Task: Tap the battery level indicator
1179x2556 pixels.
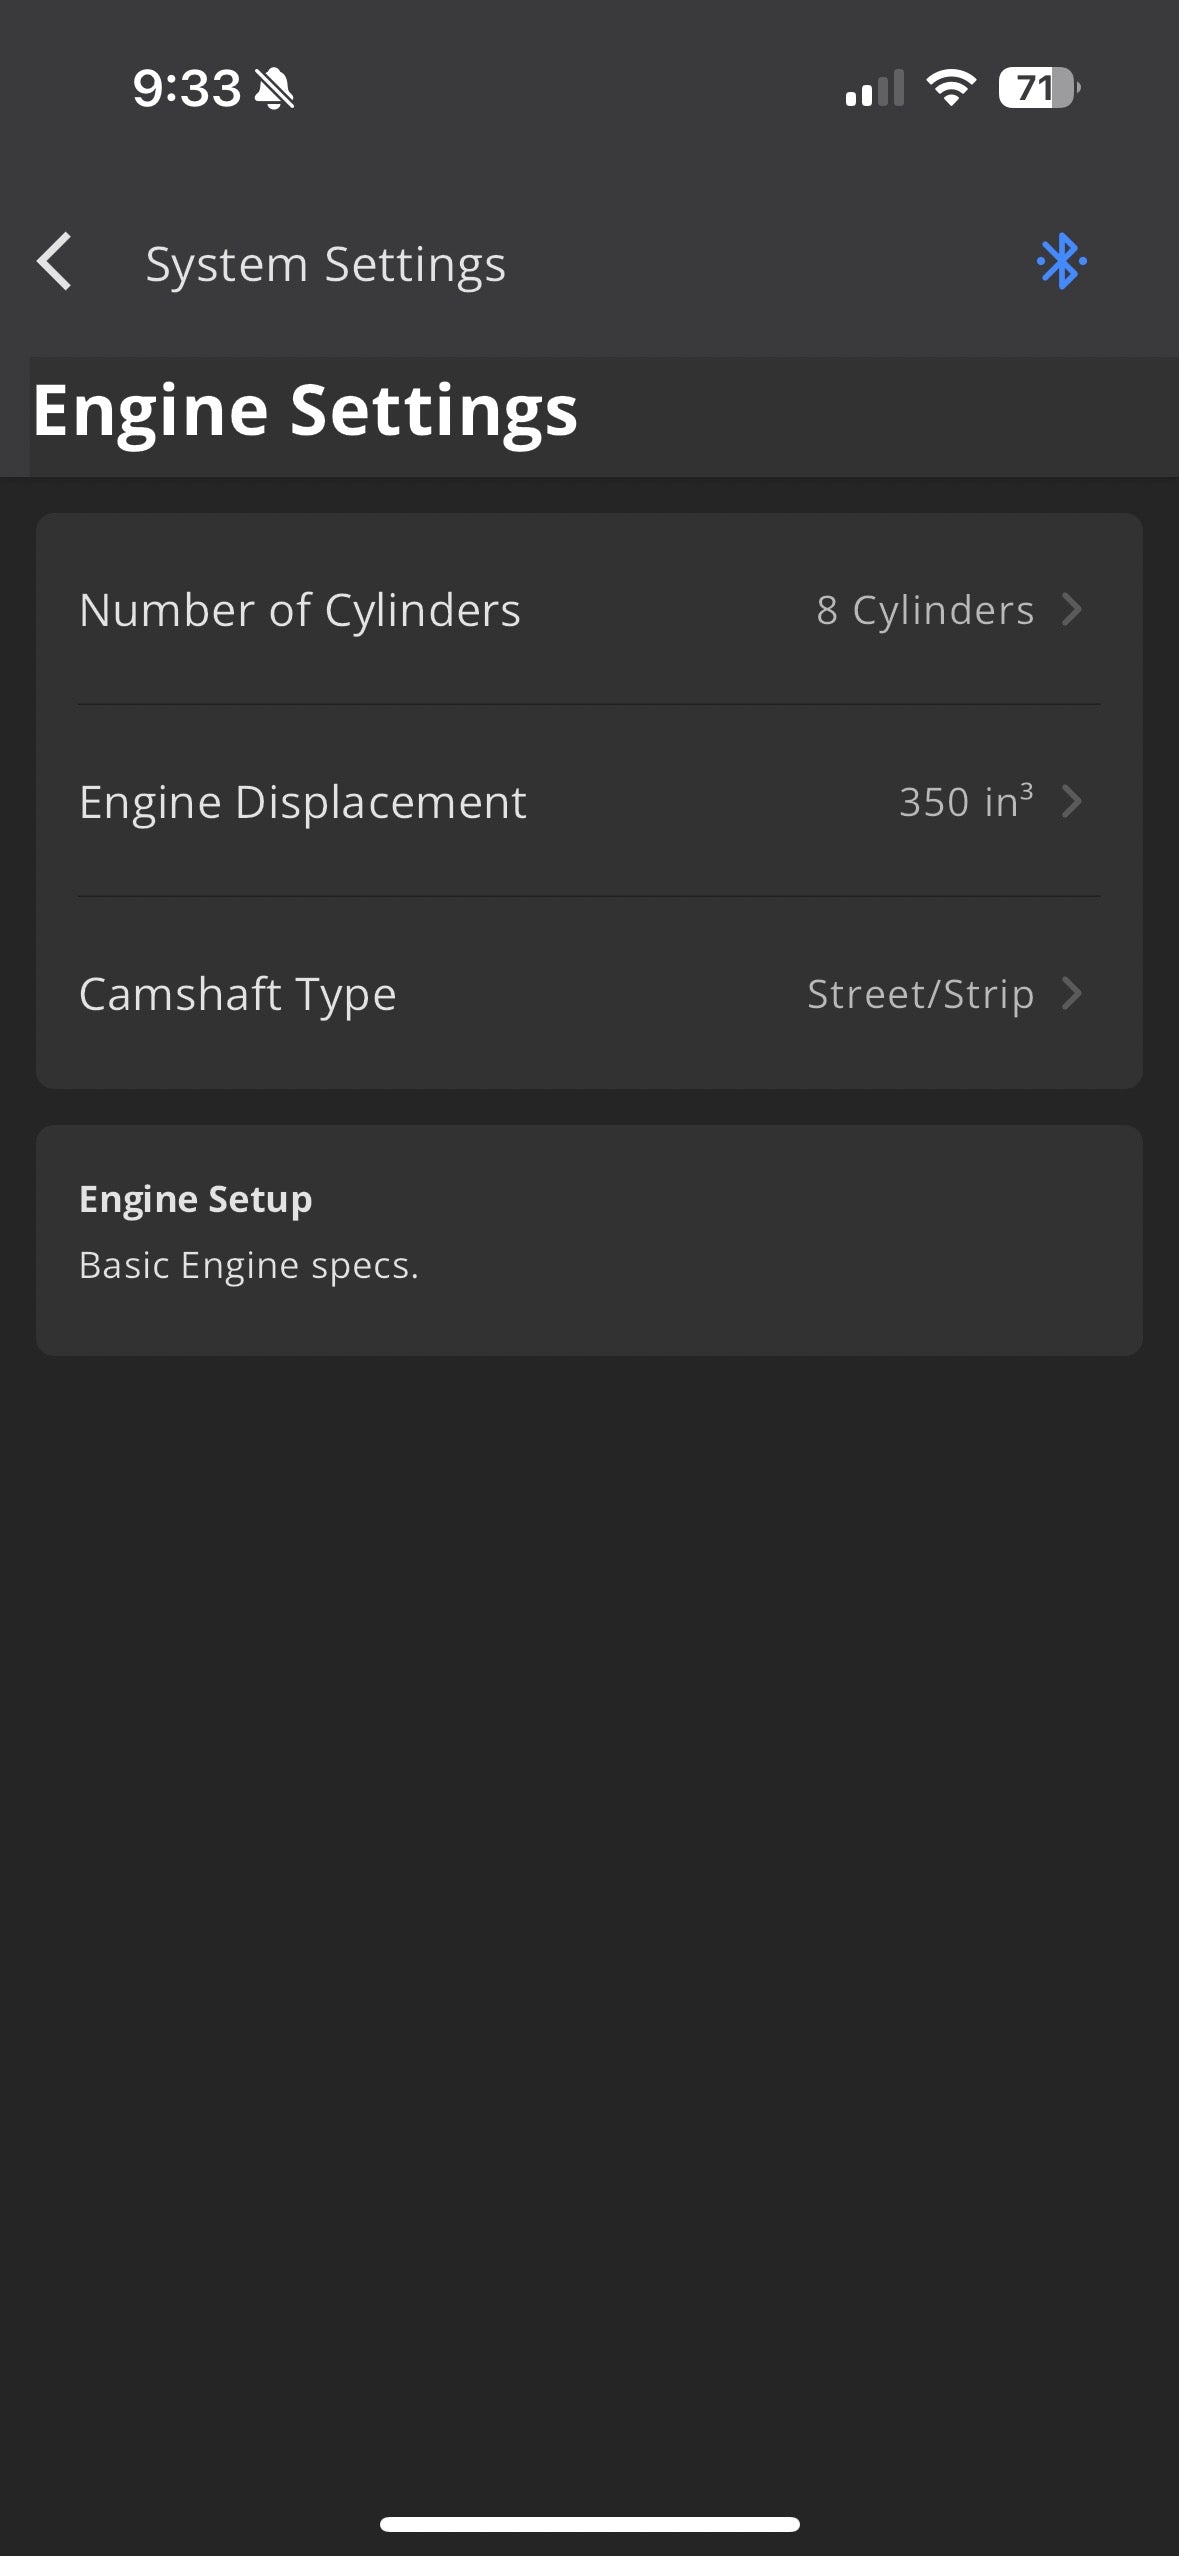Action: 1038,88
